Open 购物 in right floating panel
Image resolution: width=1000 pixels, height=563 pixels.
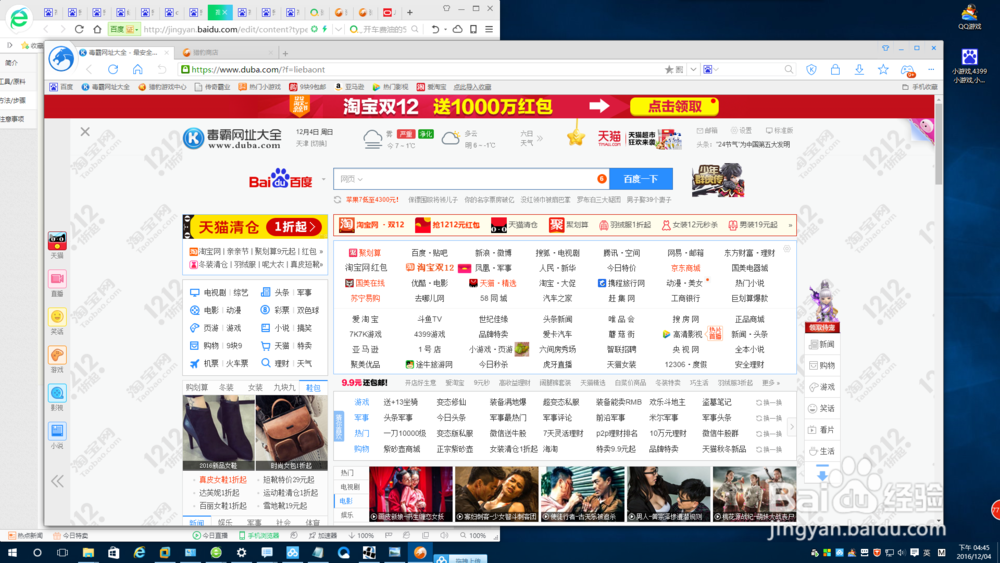822,365
